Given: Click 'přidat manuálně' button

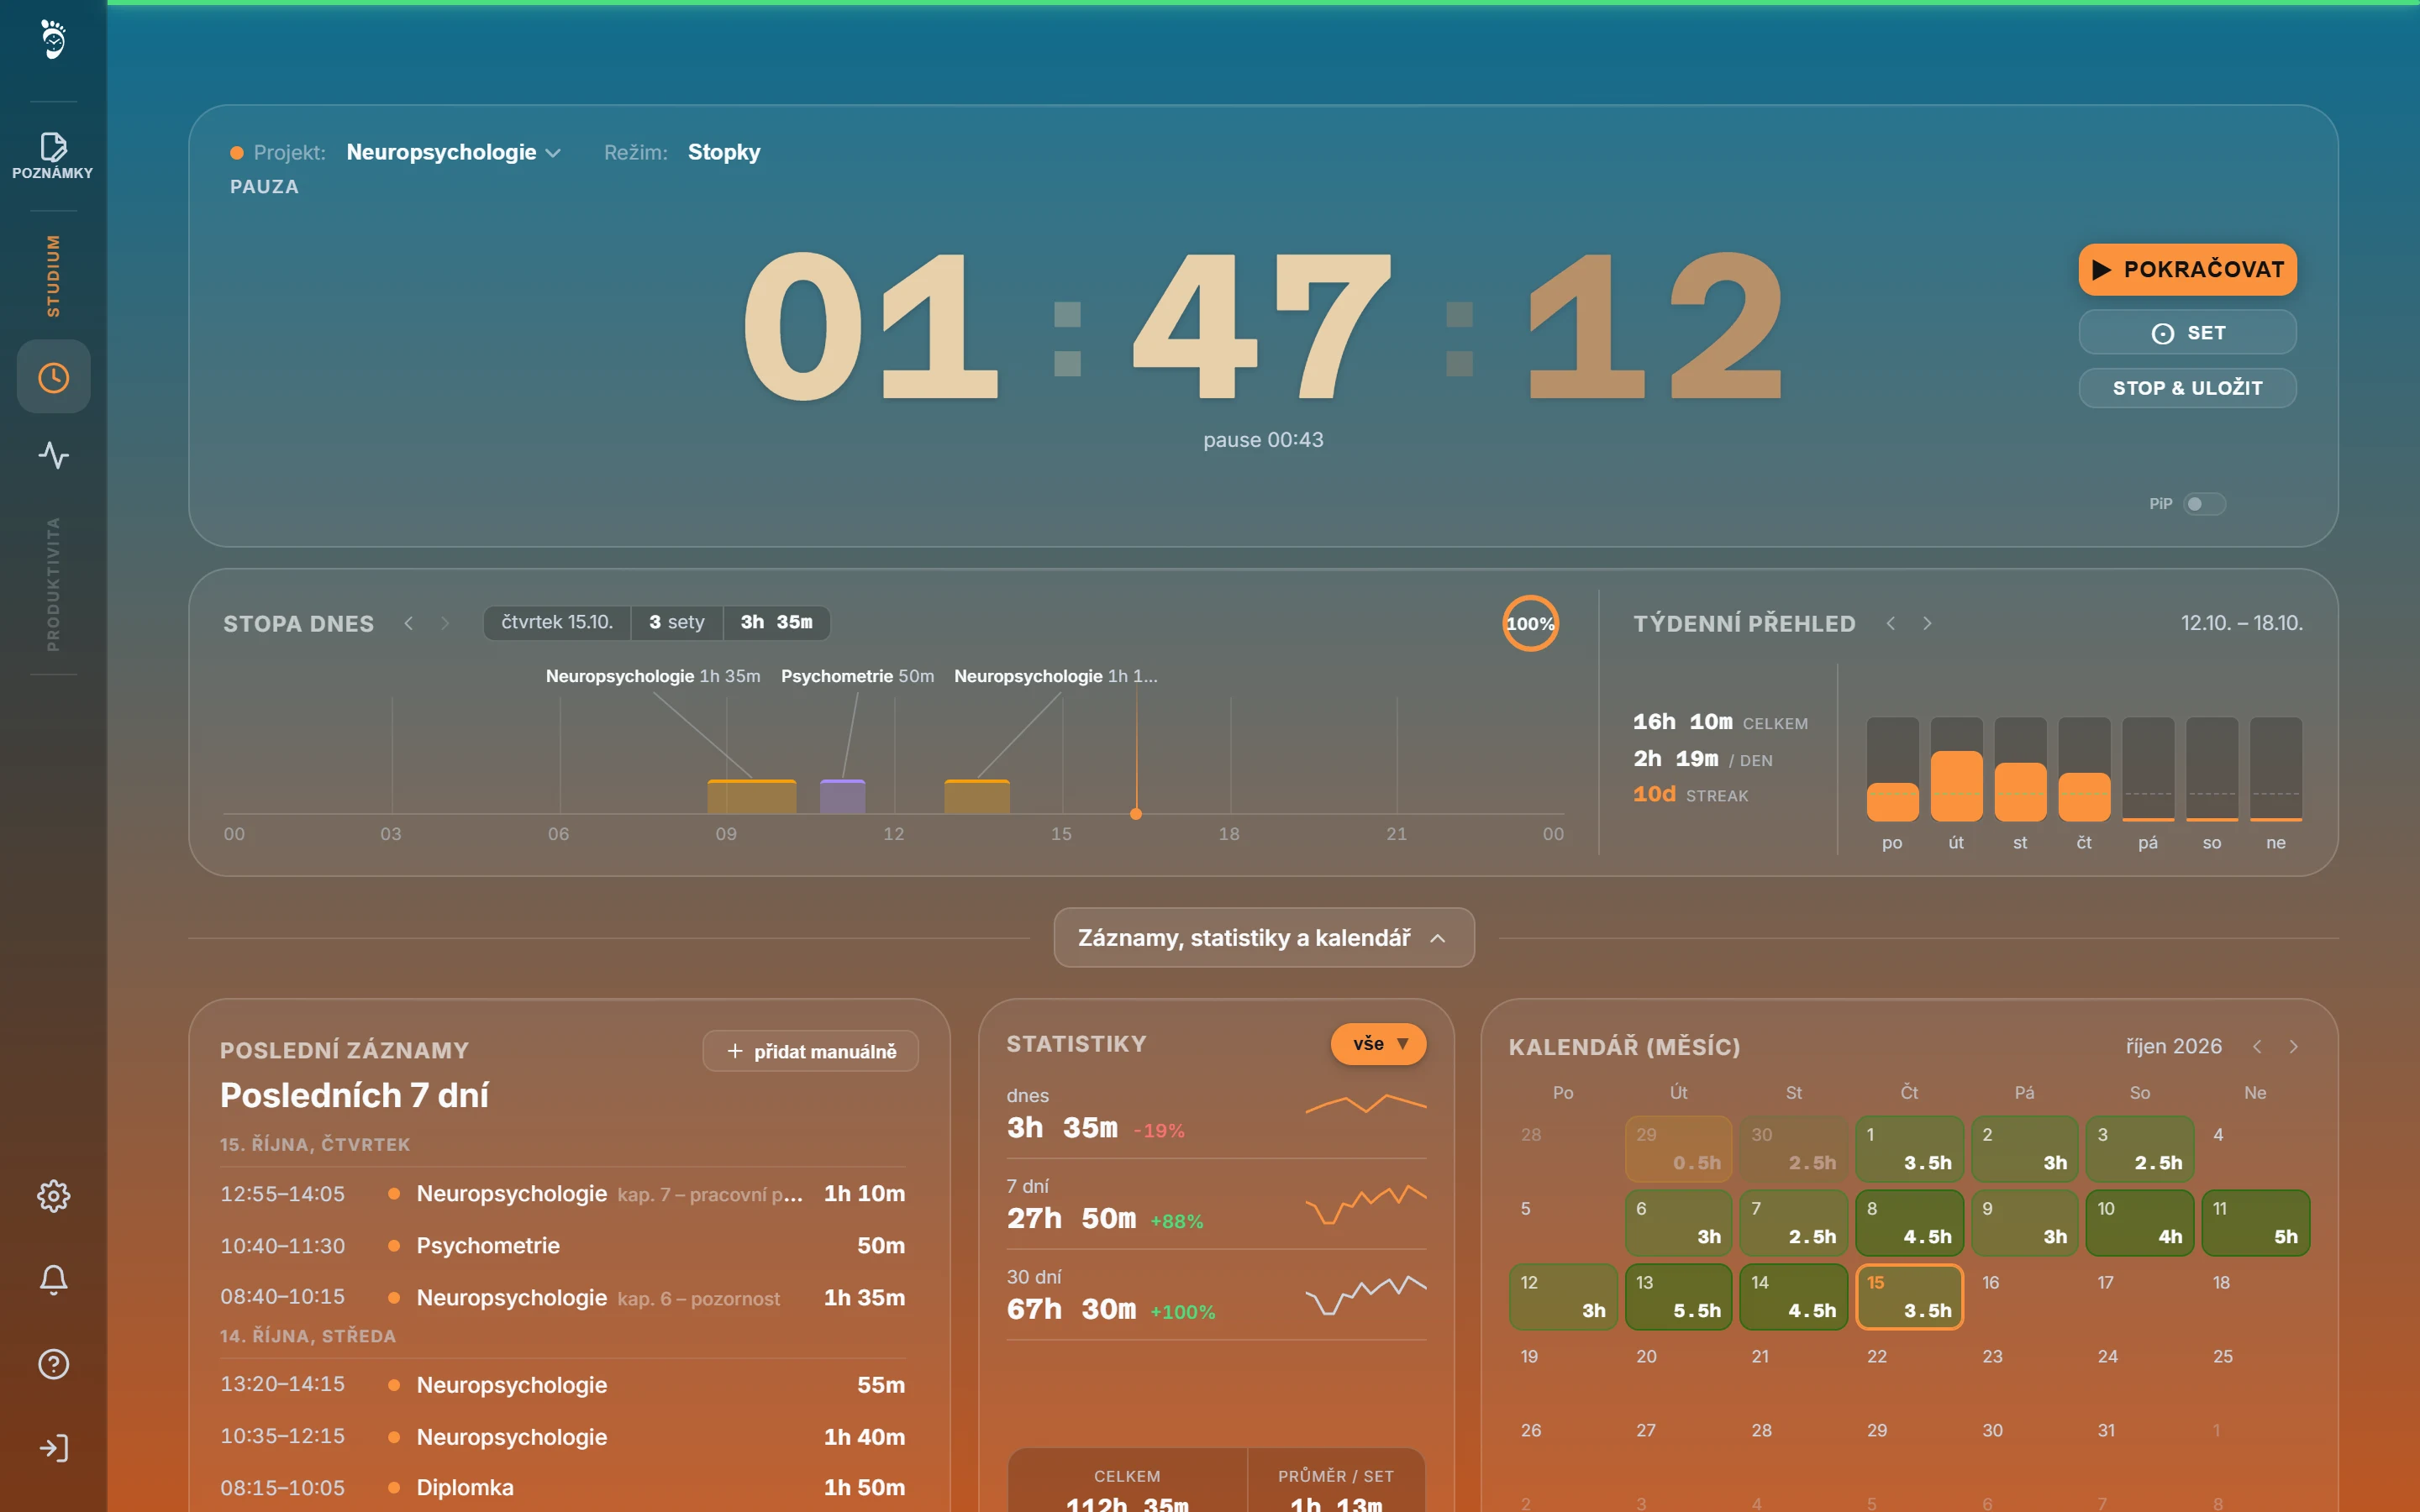Looking at the screenshot, I should [810, 1051].
